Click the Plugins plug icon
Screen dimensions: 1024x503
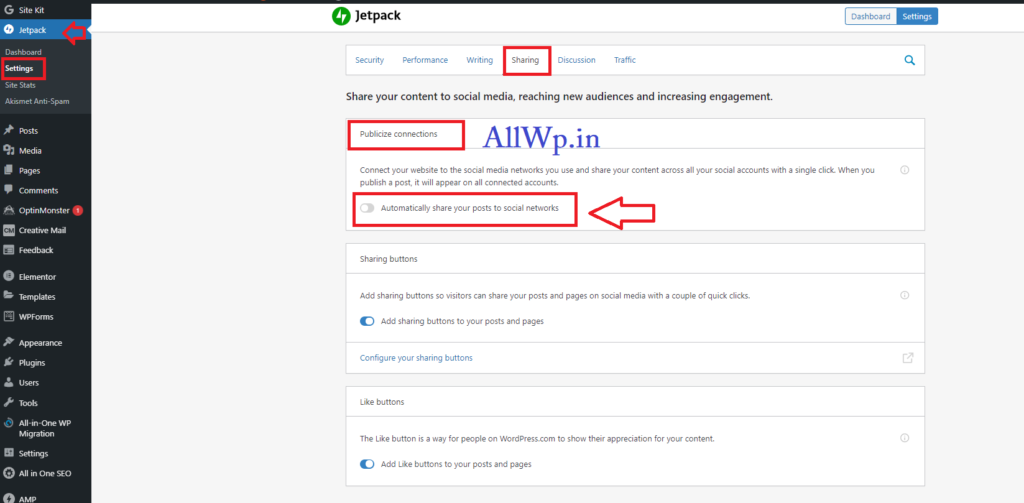tap(9, 363)
